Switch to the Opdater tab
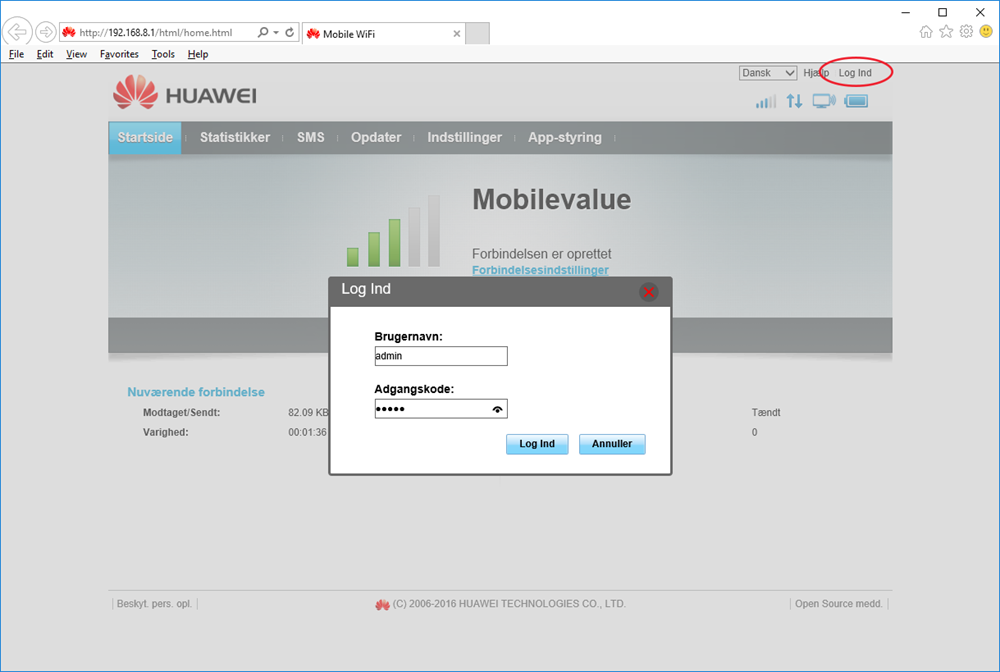Viewport: 1000px width, 672px height. pyautogui.click(x=376, y=138)
